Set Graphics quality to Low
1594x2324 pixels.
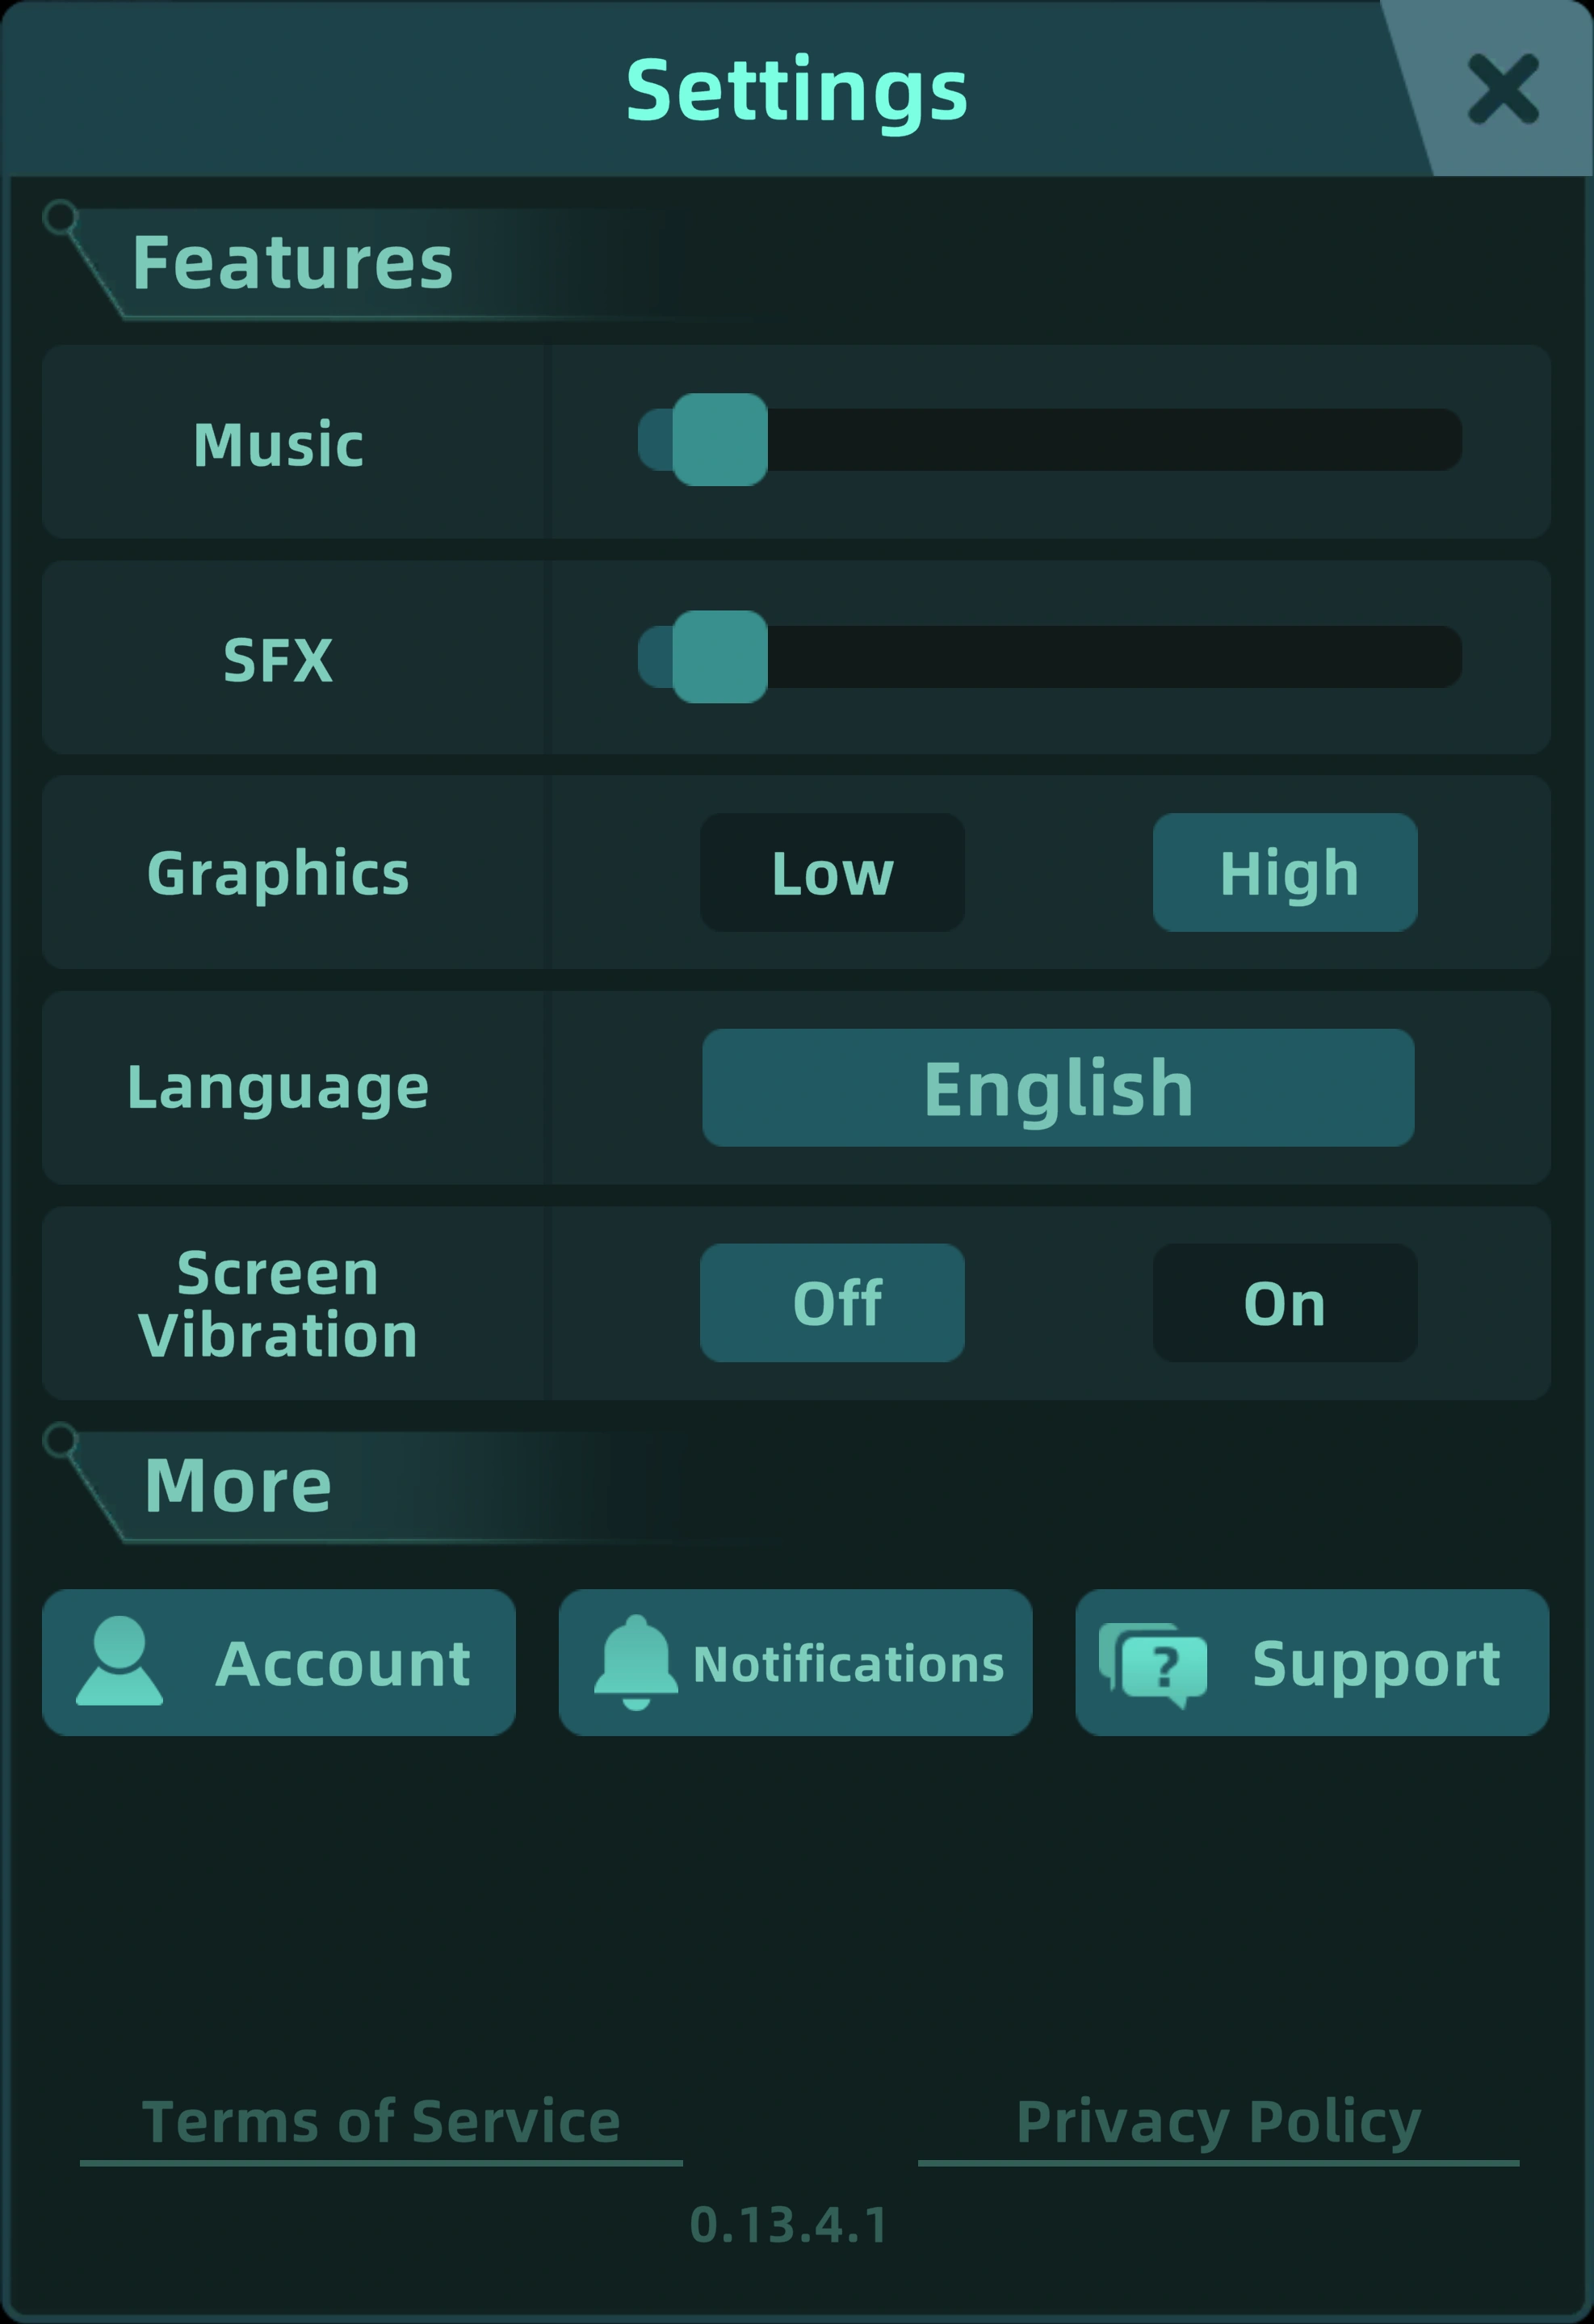(x=832, y=873)
